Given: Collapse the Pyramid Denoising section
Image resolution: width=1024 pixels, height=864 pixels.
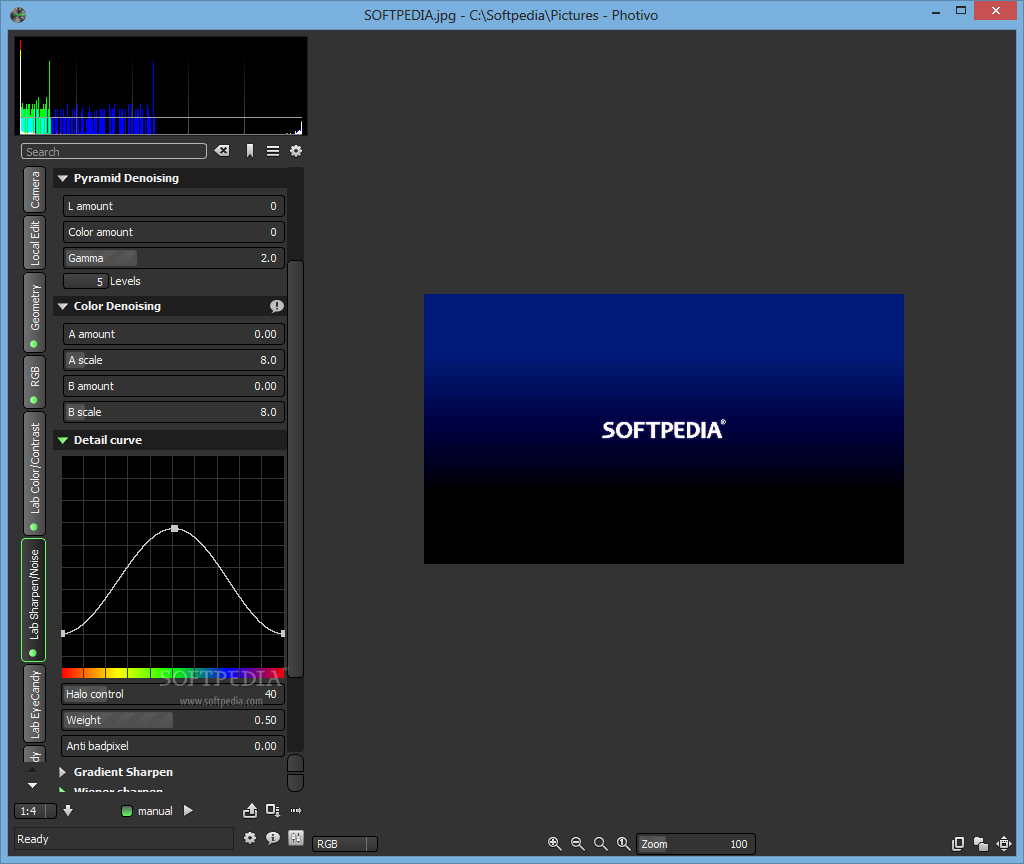Looking at the screenshot, I should pyautogui.click(x=63, y=178).
